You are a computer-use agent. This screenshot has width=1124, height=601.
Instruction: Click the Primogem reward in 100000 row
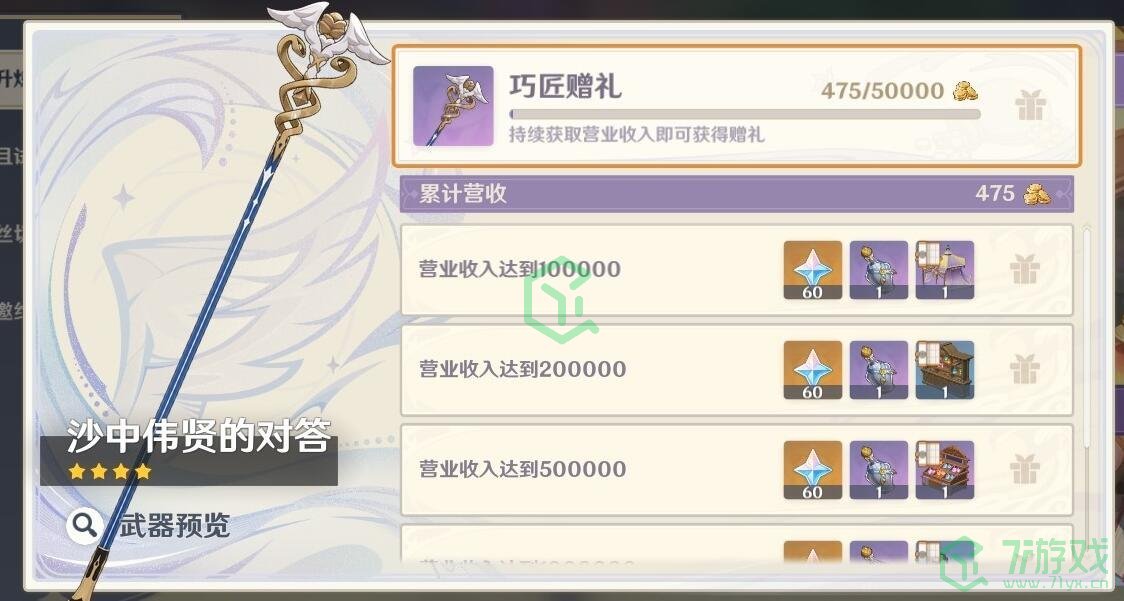[812, 270]
